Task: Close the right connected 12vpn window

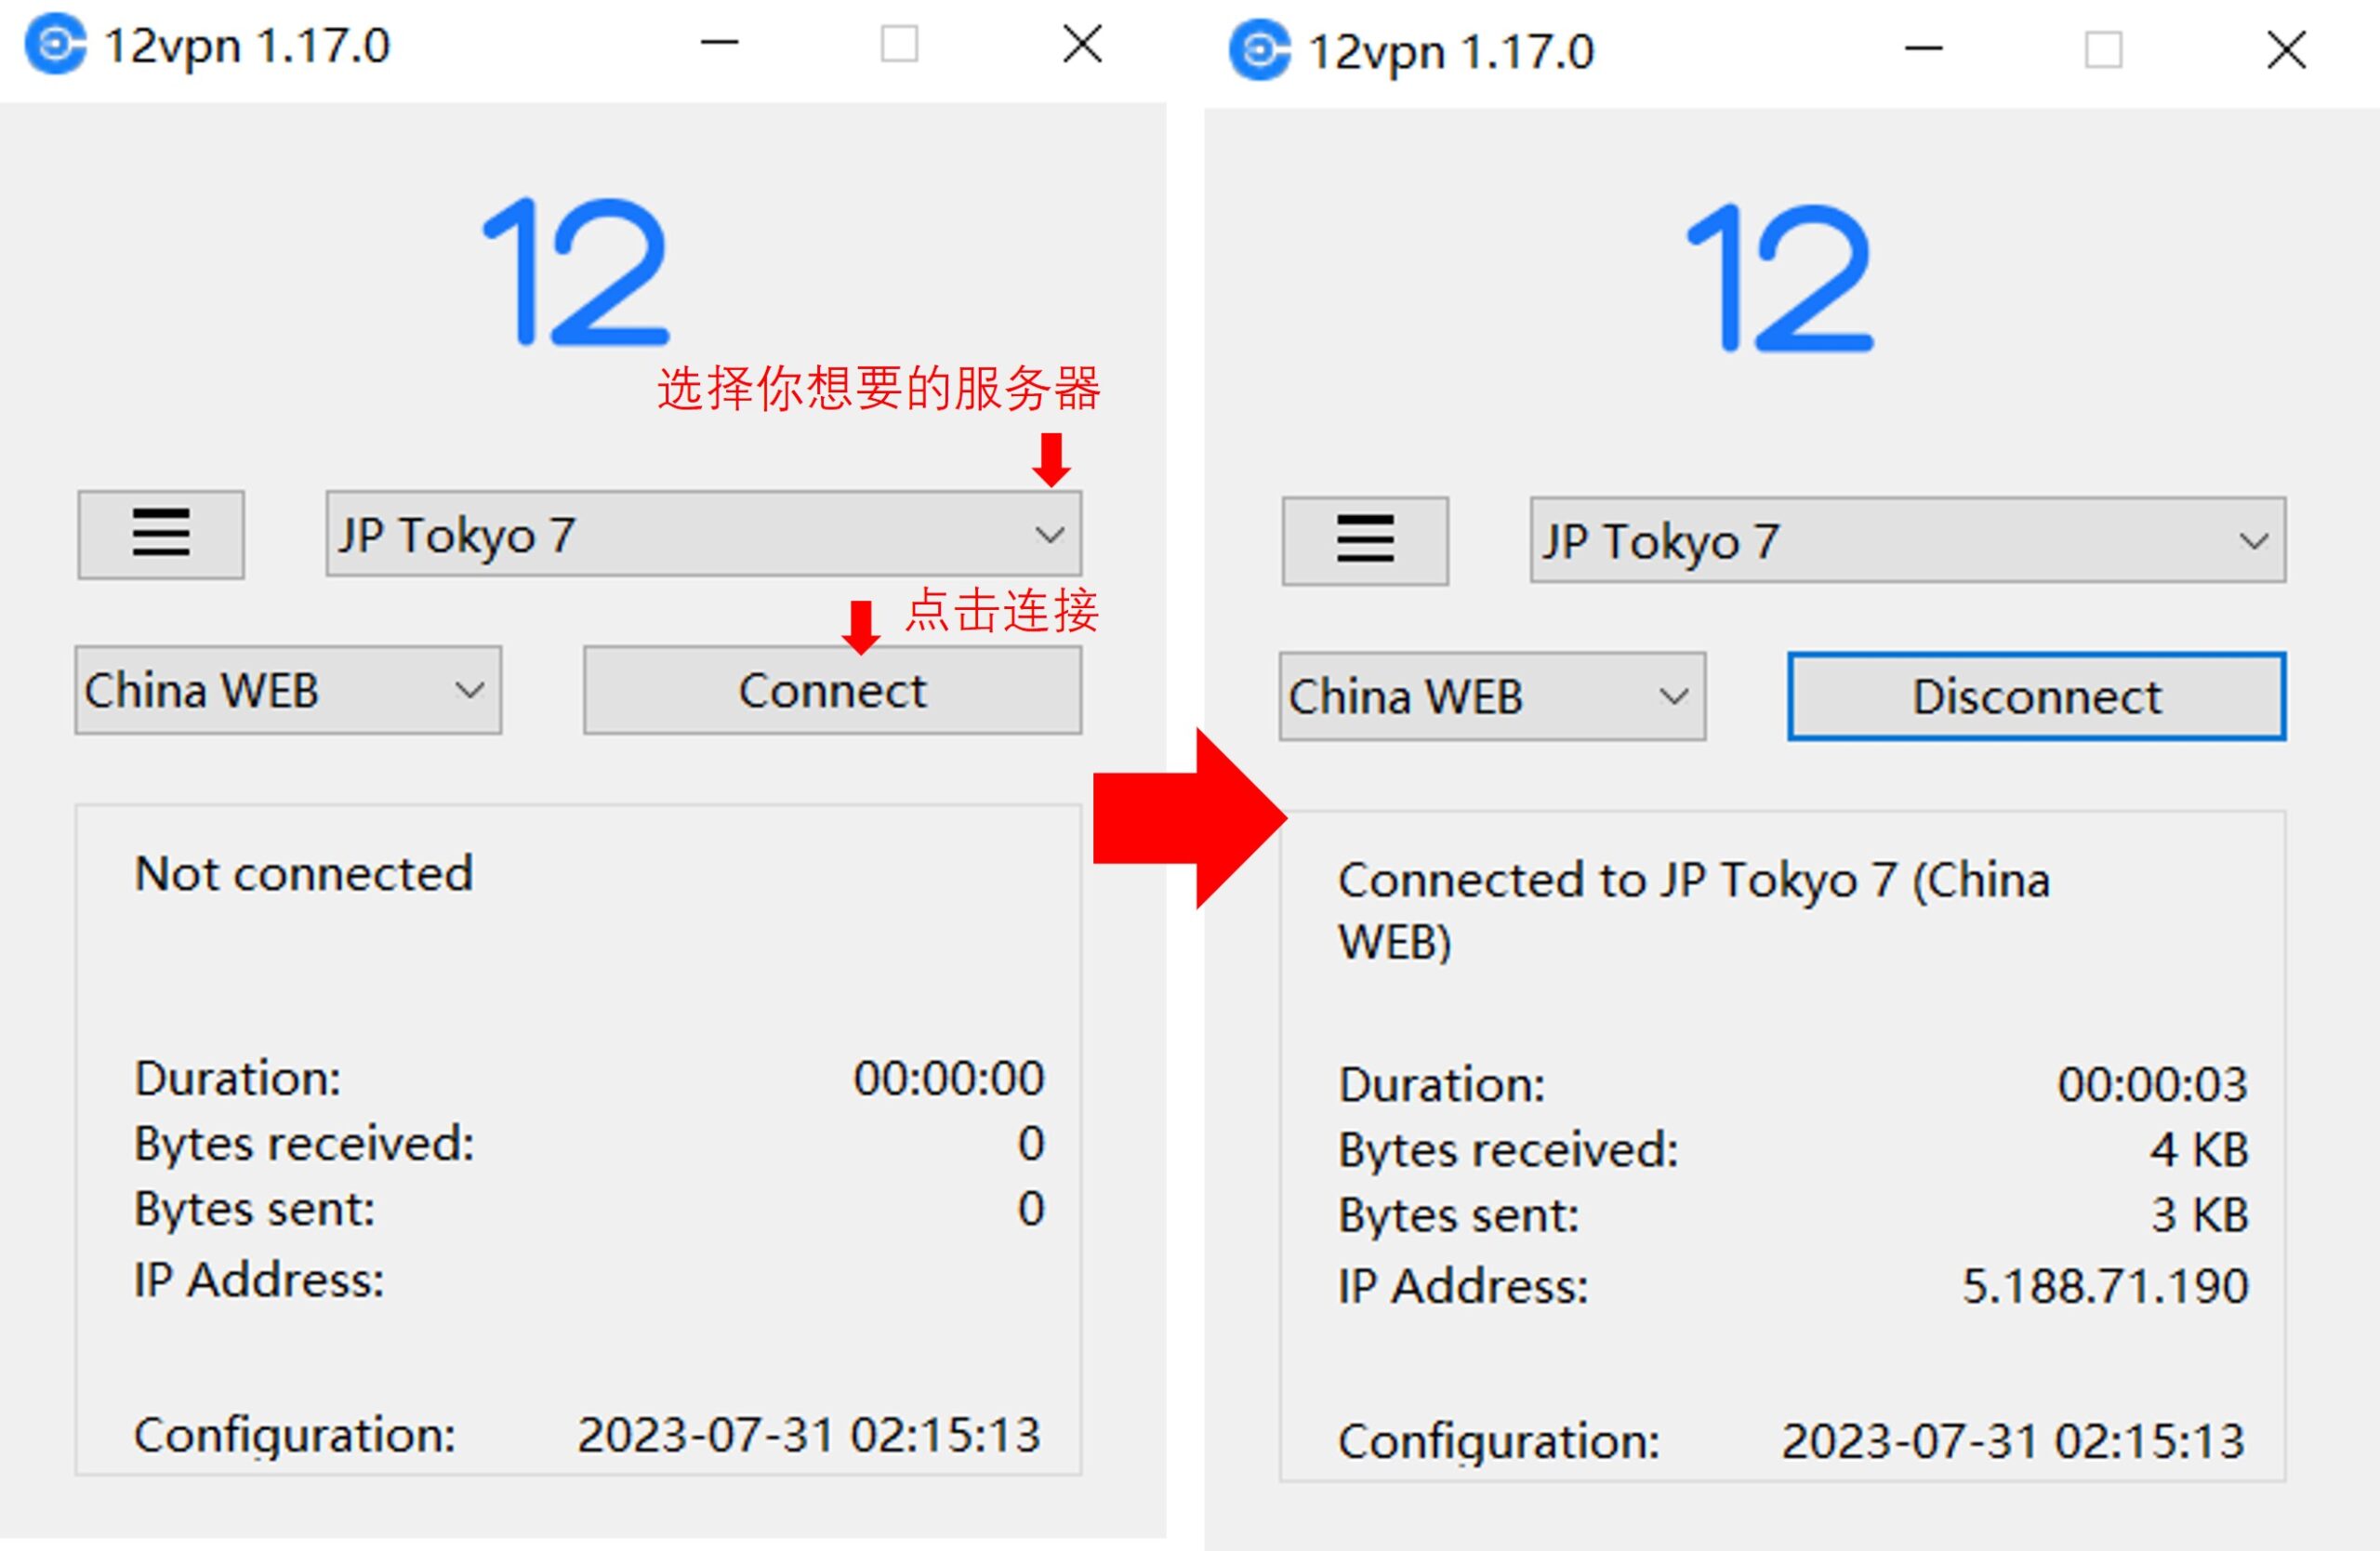Action: pyautogui.click(x=2286, y=50)
